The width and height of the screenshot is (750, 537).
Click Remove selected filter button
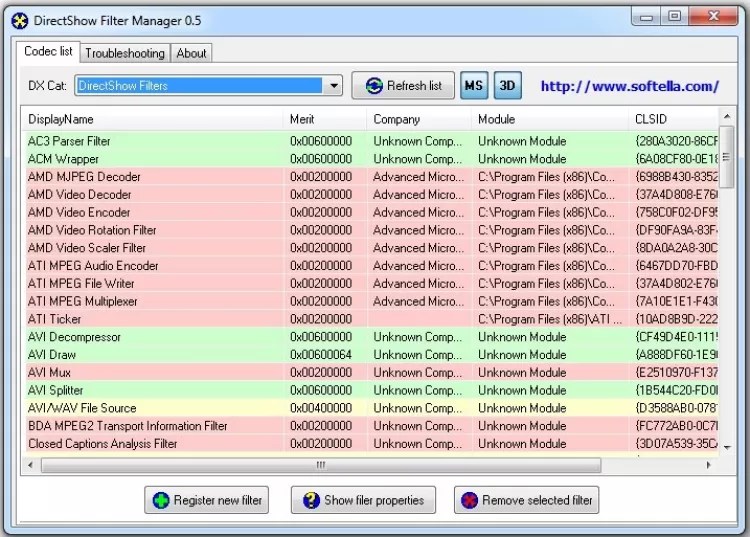526,500
